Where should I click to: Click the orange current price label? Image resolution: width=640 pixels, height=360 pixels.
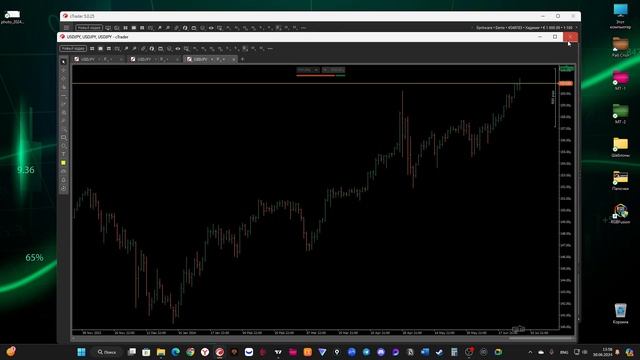tap(566, 83)
